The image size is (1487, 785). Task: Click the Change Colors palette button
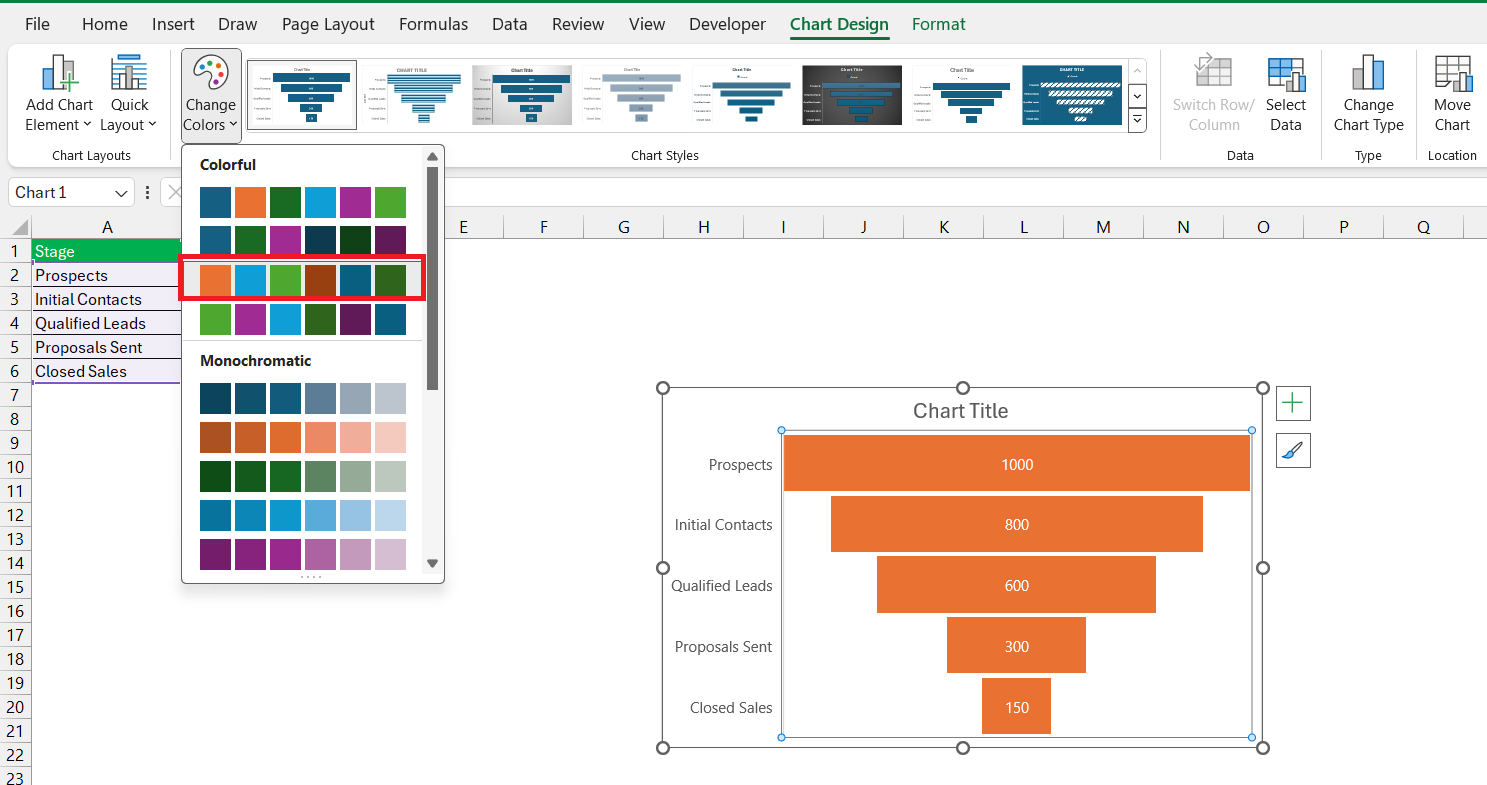tap(211, 94)
